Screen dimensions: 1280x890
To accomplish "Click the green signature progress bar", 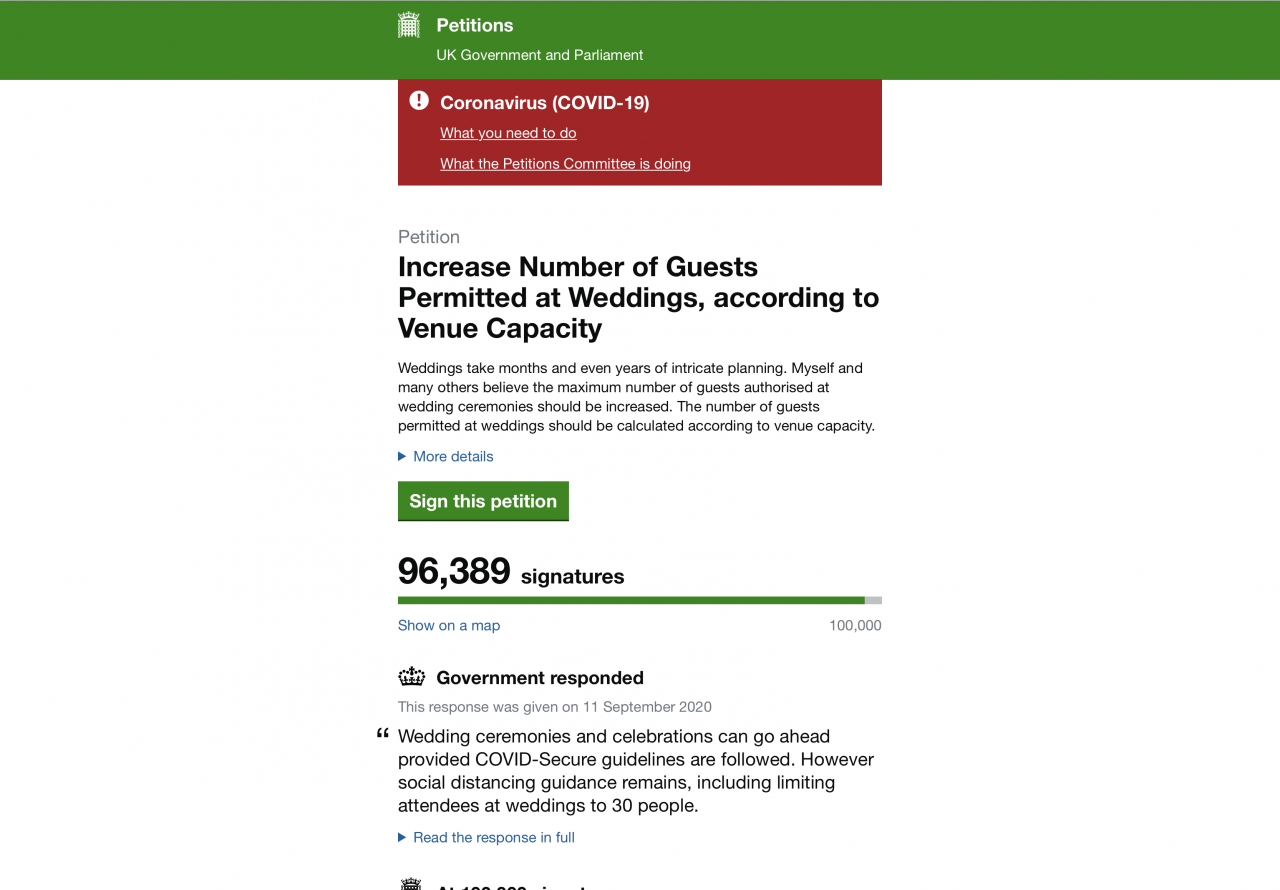I will (x=630, y=600).
